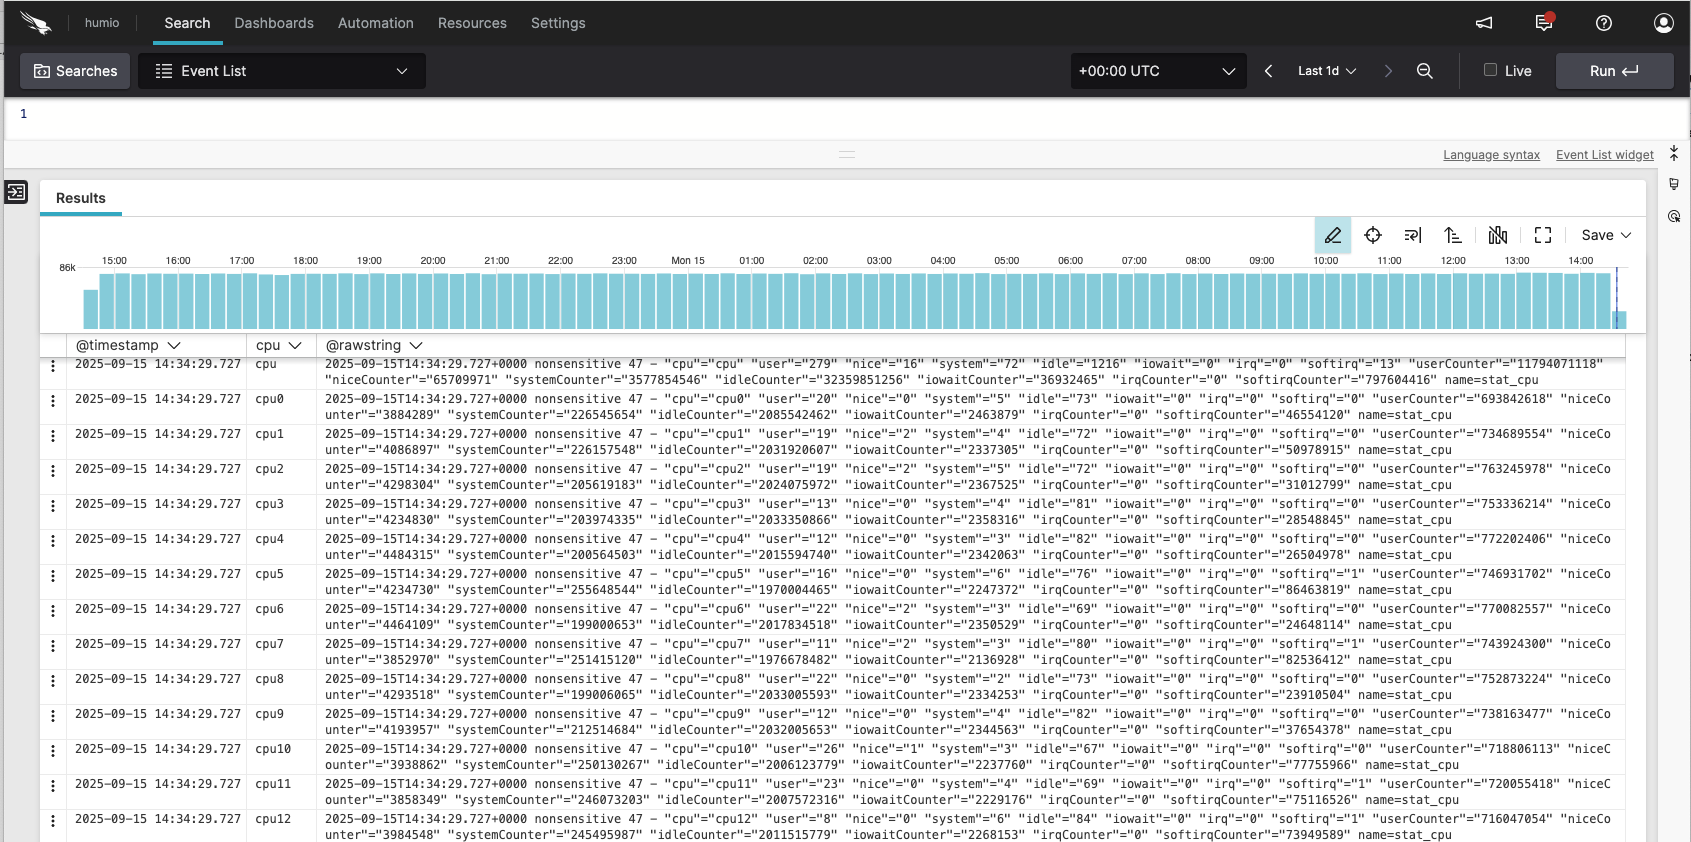Zoom out the time range
Screen dimensions: 1691x842
(1425, 71)
